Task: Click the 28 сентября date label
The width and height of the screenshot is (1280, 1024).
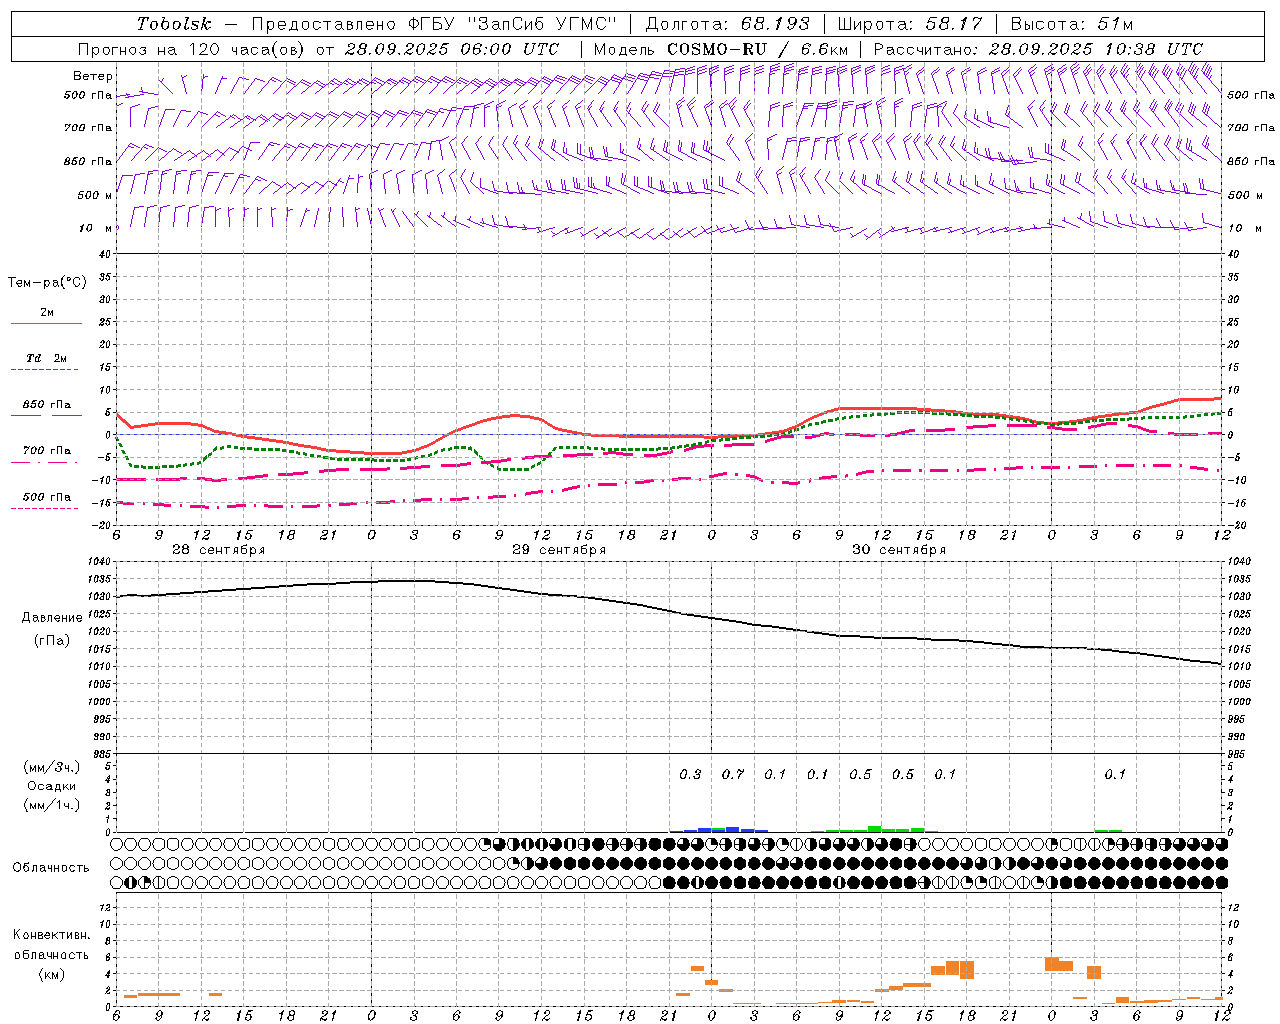Action: pyautogui.click(x=218, y=550)
